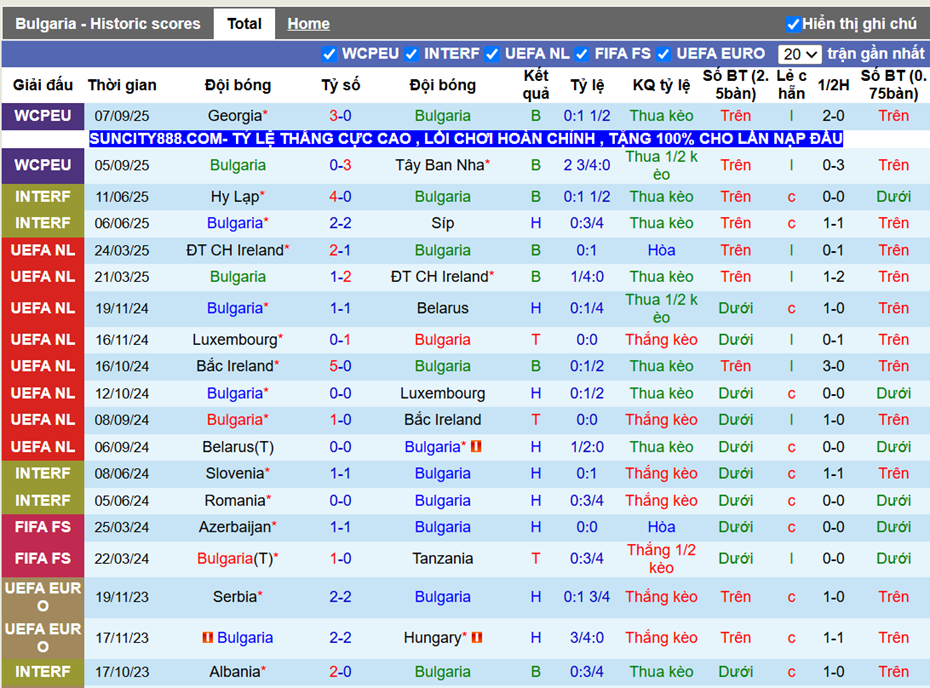This screenshot has height=688, width=930.
Task: Click the 5-0 score for Bắc Ireland match
Action: point(340,366)
